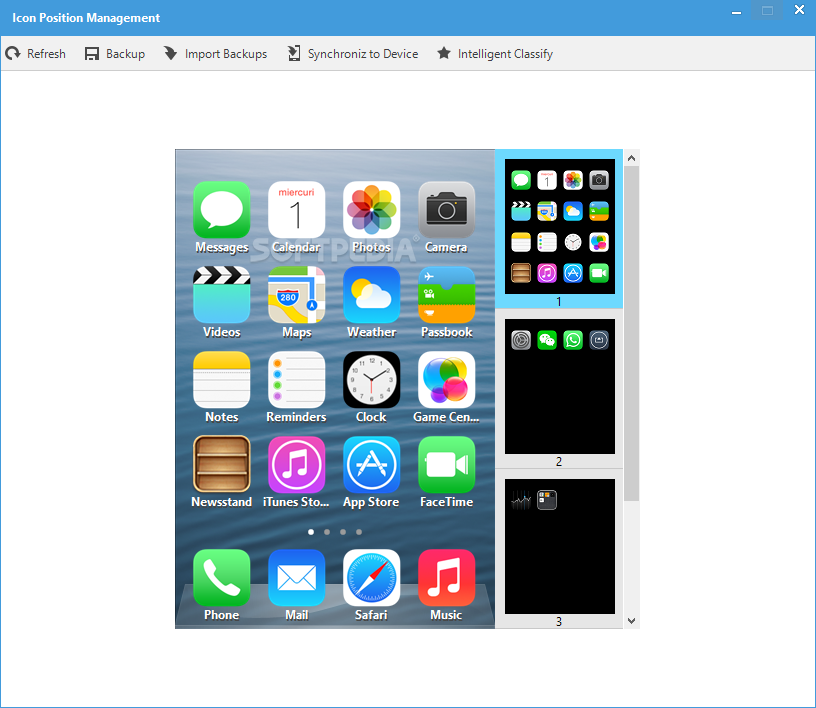Select the Newsstand app icon

[222, 464]
